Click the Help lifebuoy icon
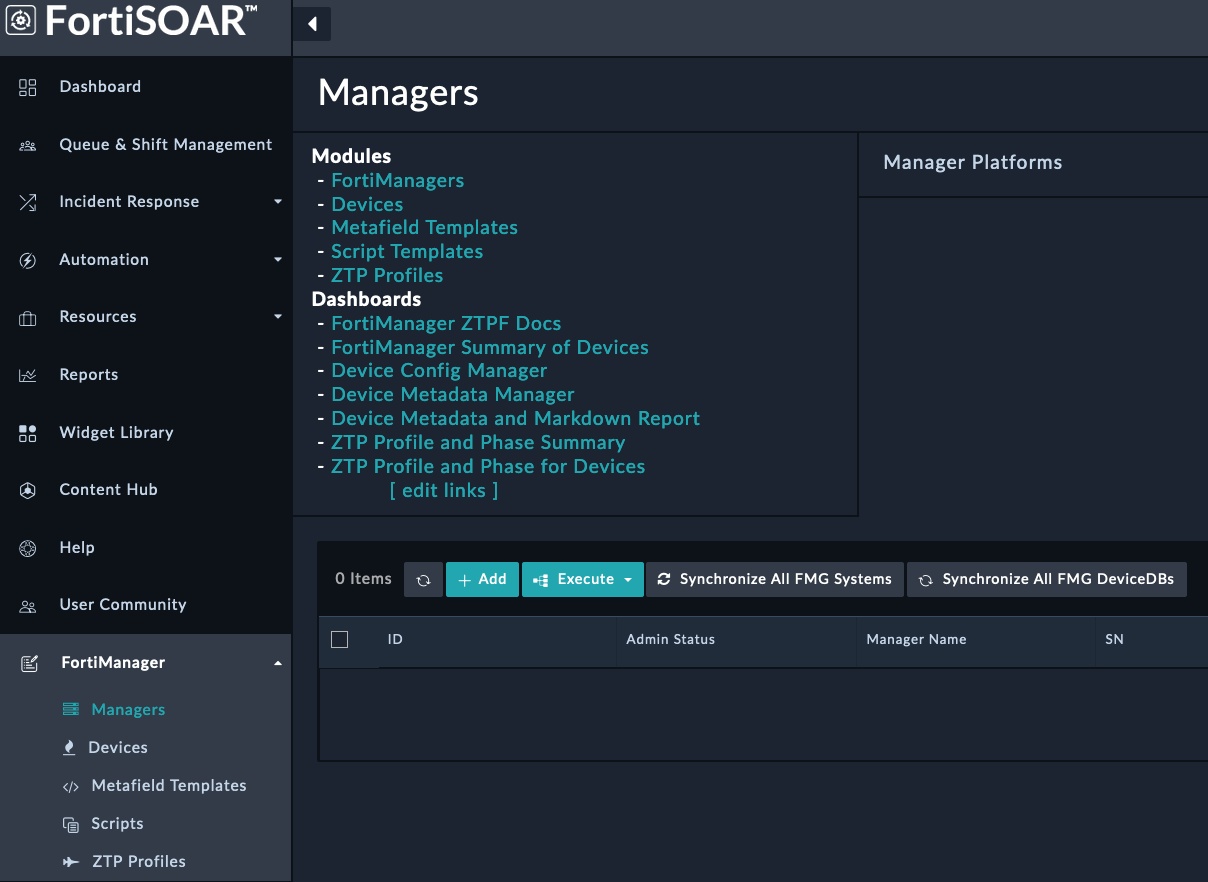This screenshot has height=882, width=1208. 28,548
